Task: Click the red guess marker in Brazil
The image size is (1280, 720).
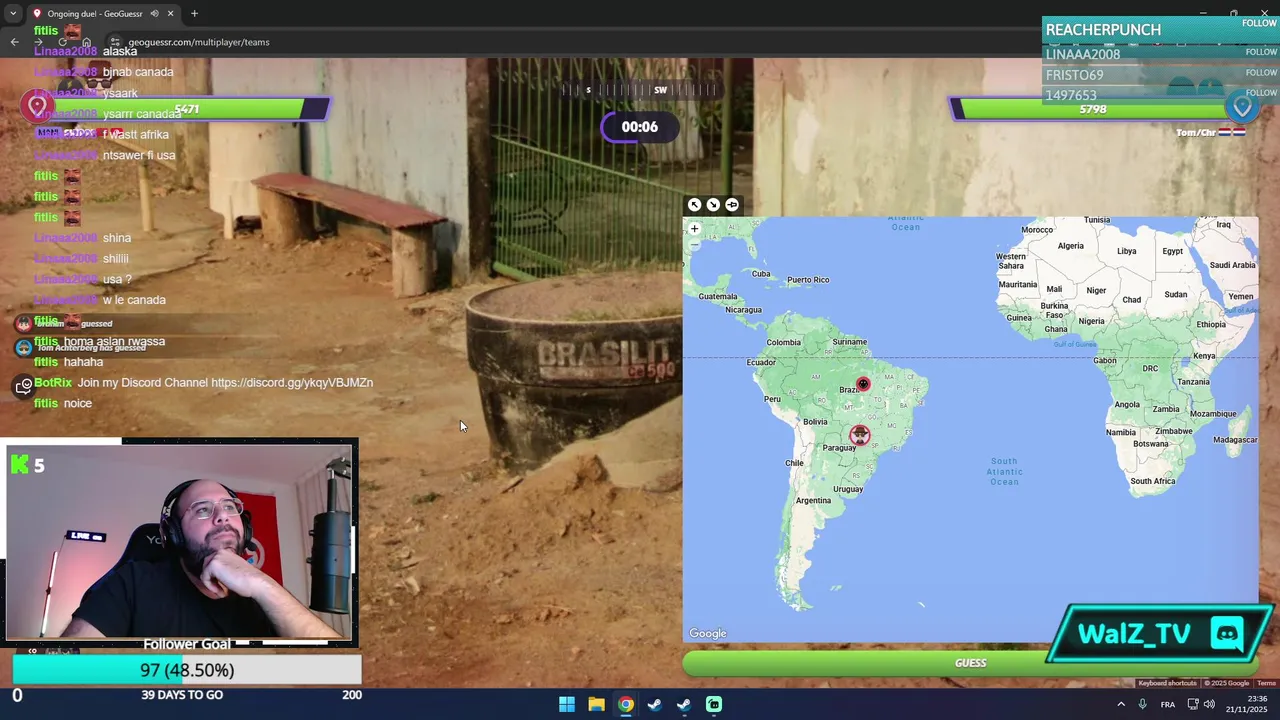Action: coord(863,384)
